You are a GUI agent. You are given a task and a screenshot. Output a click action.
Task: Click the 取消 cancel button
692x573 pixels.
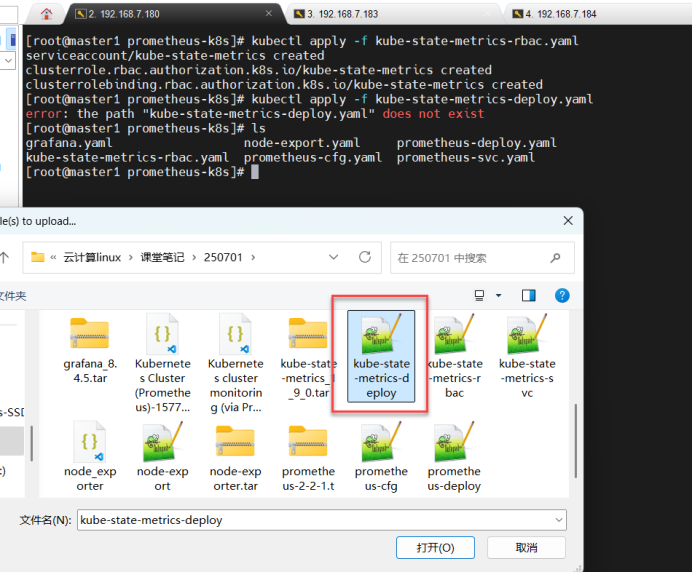pos(526,548)
